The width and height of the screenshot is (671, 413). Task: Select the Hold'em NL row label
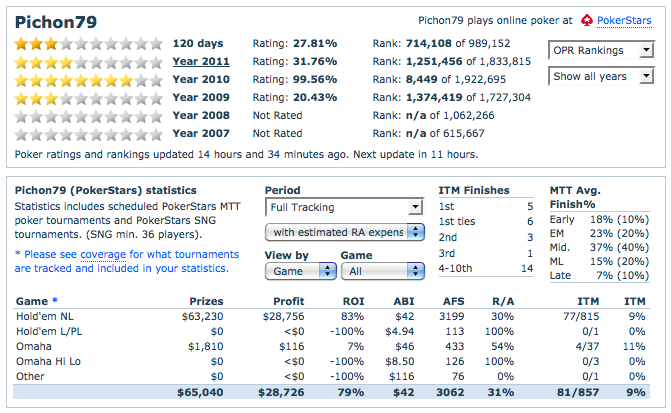[45, 316]
